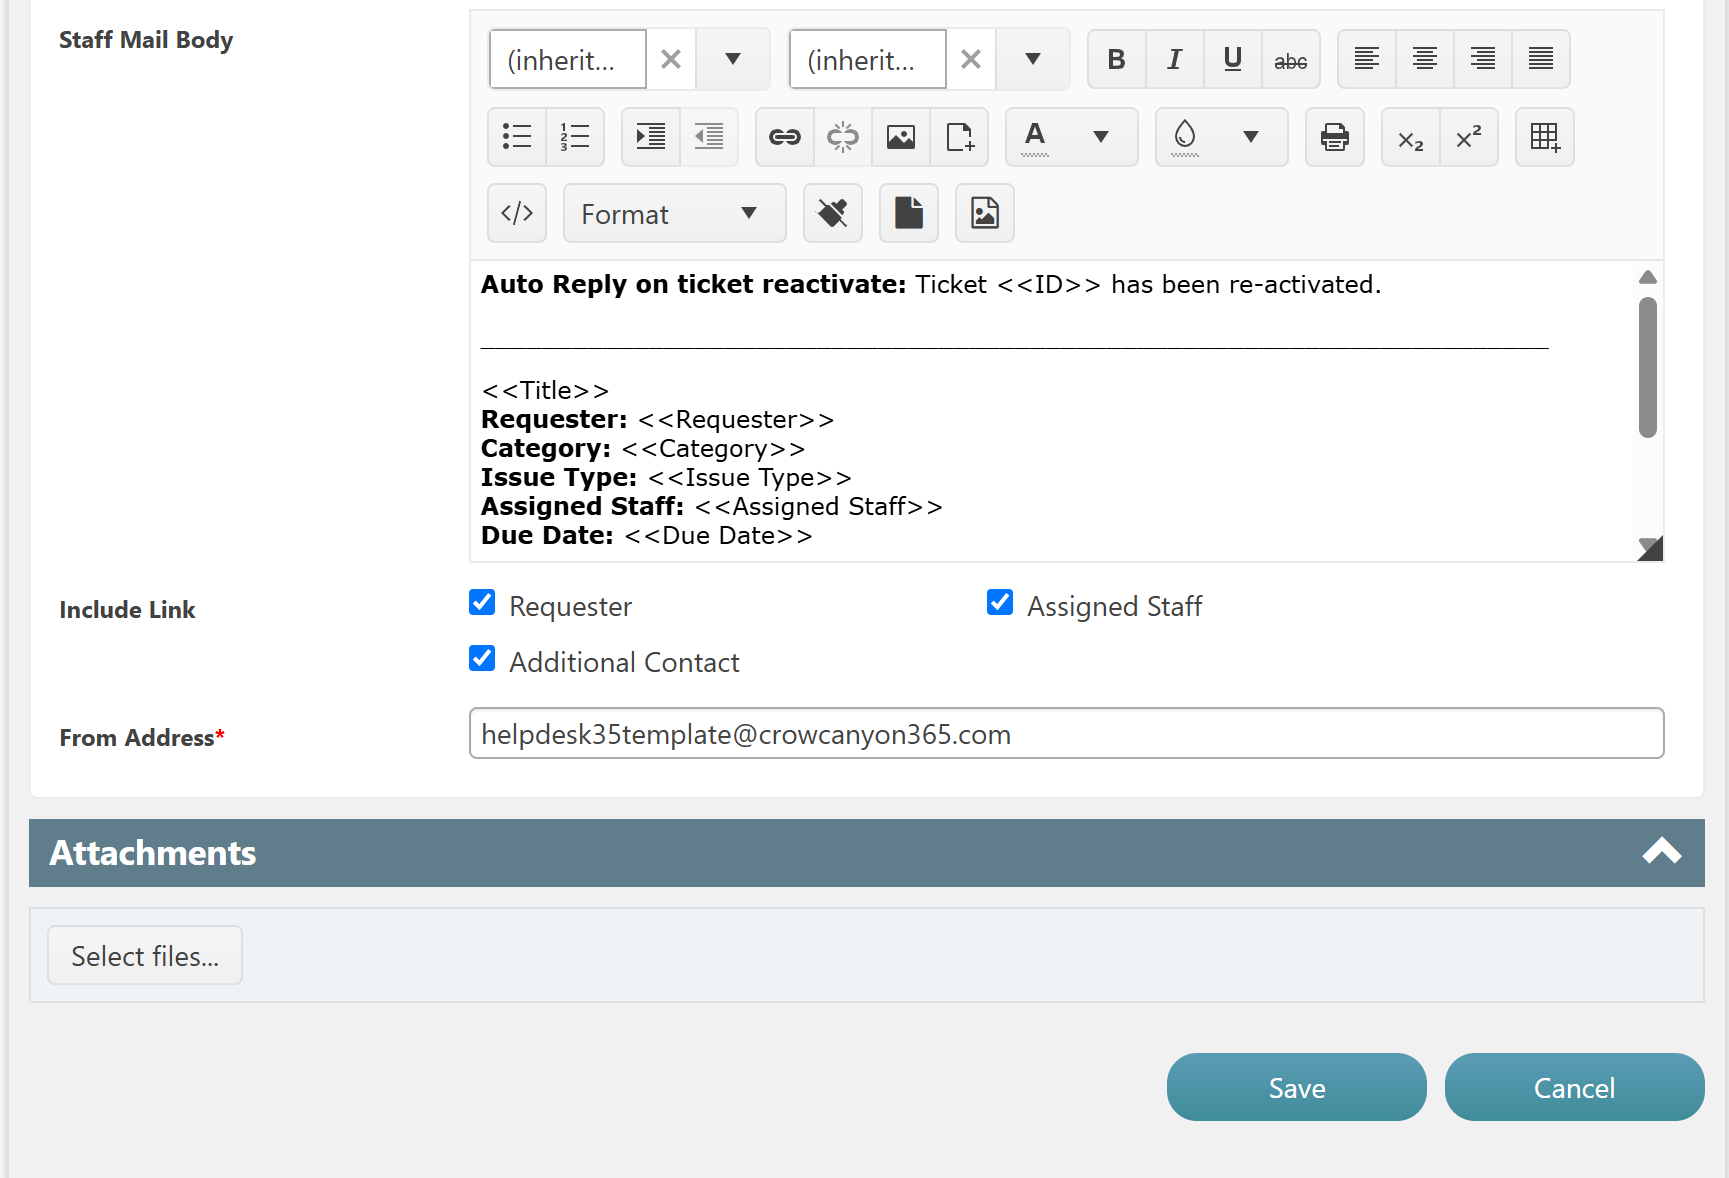Uncheck the Requester include link checkbox
Screen dimensions: 1729x1178
pyautogui.click(x=482, y=603)
